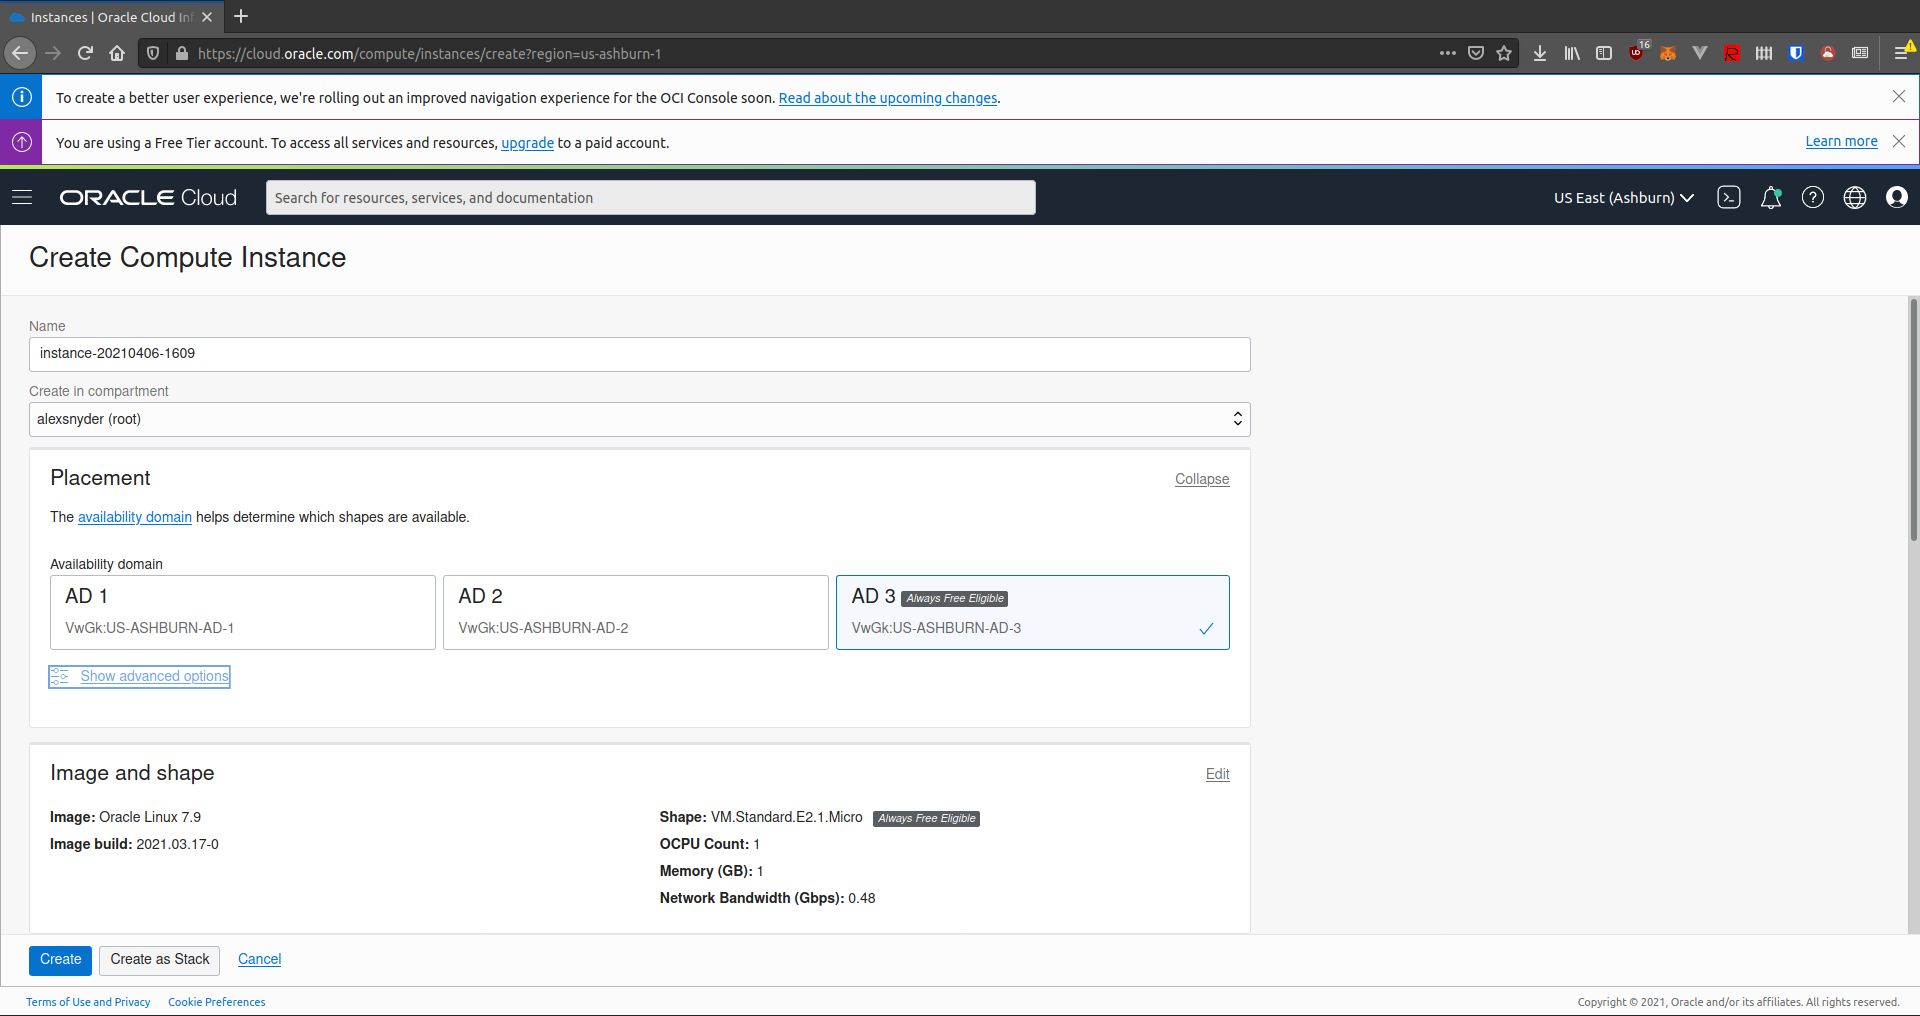Open the availability domain help link
Viewport: 1920px width, 1016px height.
[x=135, y=517]
